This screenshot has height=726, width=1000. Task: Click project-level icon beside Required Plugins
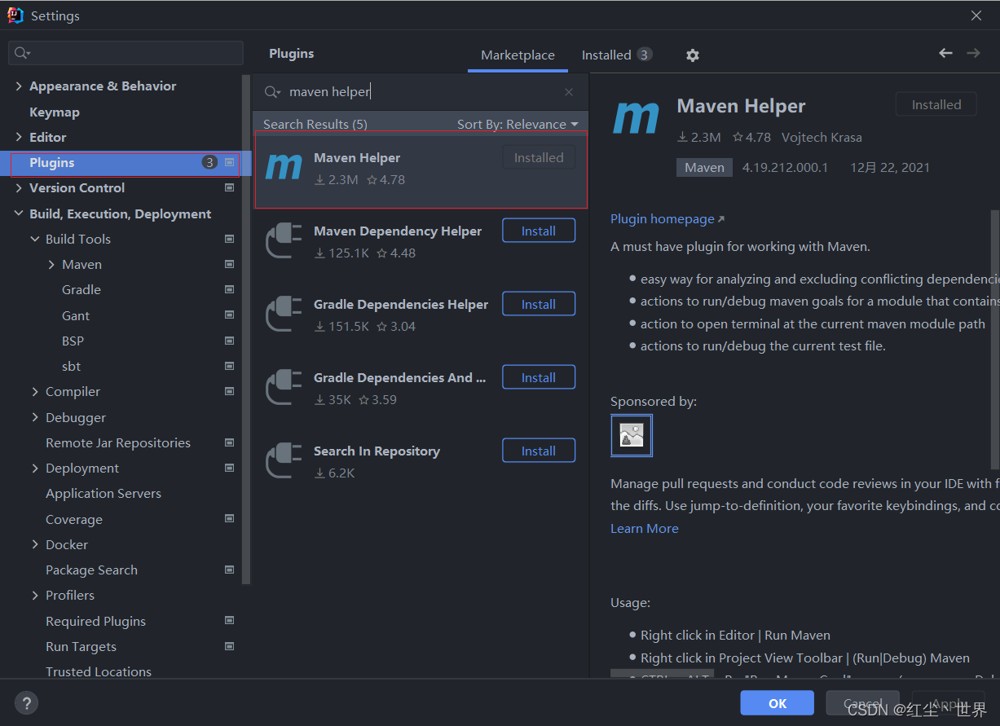(230, 621)
